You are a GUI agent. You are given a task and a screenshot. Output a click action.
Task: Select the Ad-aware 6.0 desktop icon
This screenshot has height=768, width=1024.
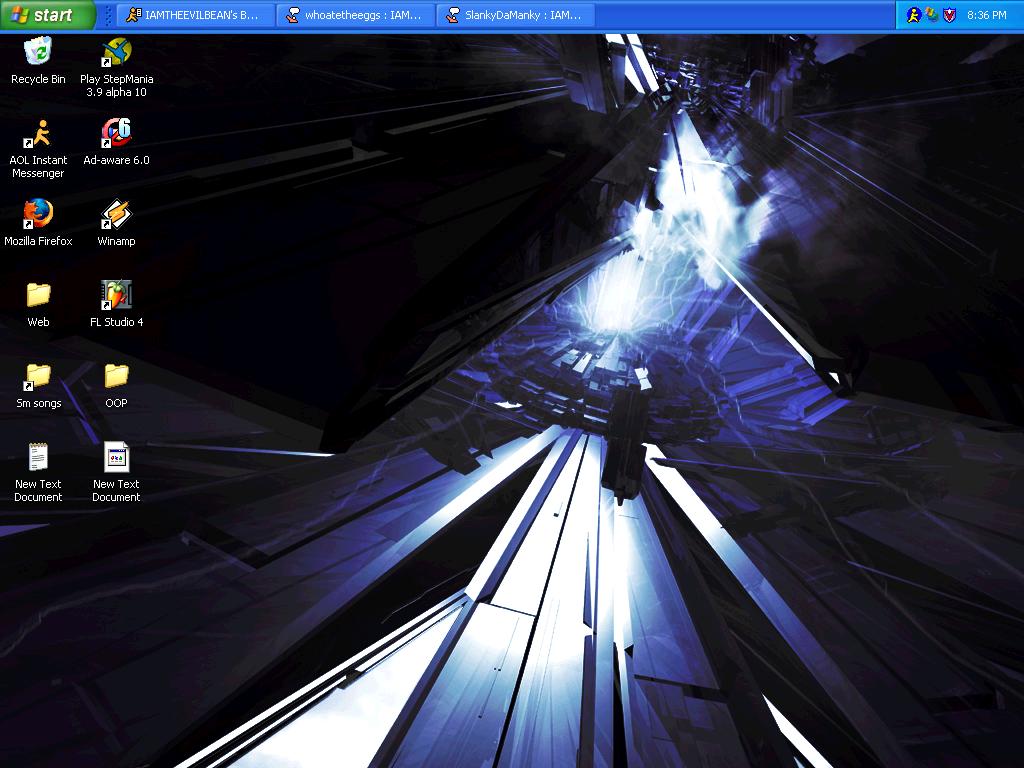click(116, 142)
